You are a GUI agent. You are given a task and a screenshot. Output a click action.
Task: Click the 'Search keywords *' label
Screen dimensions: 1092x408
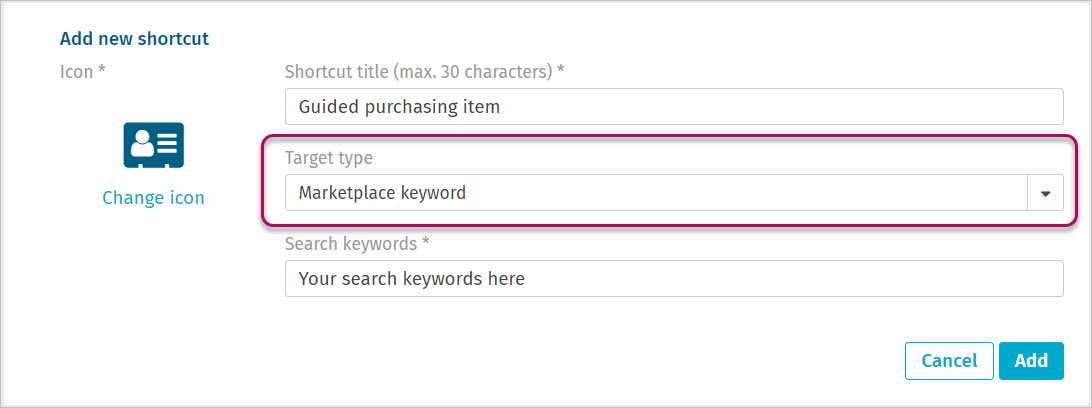357,244
